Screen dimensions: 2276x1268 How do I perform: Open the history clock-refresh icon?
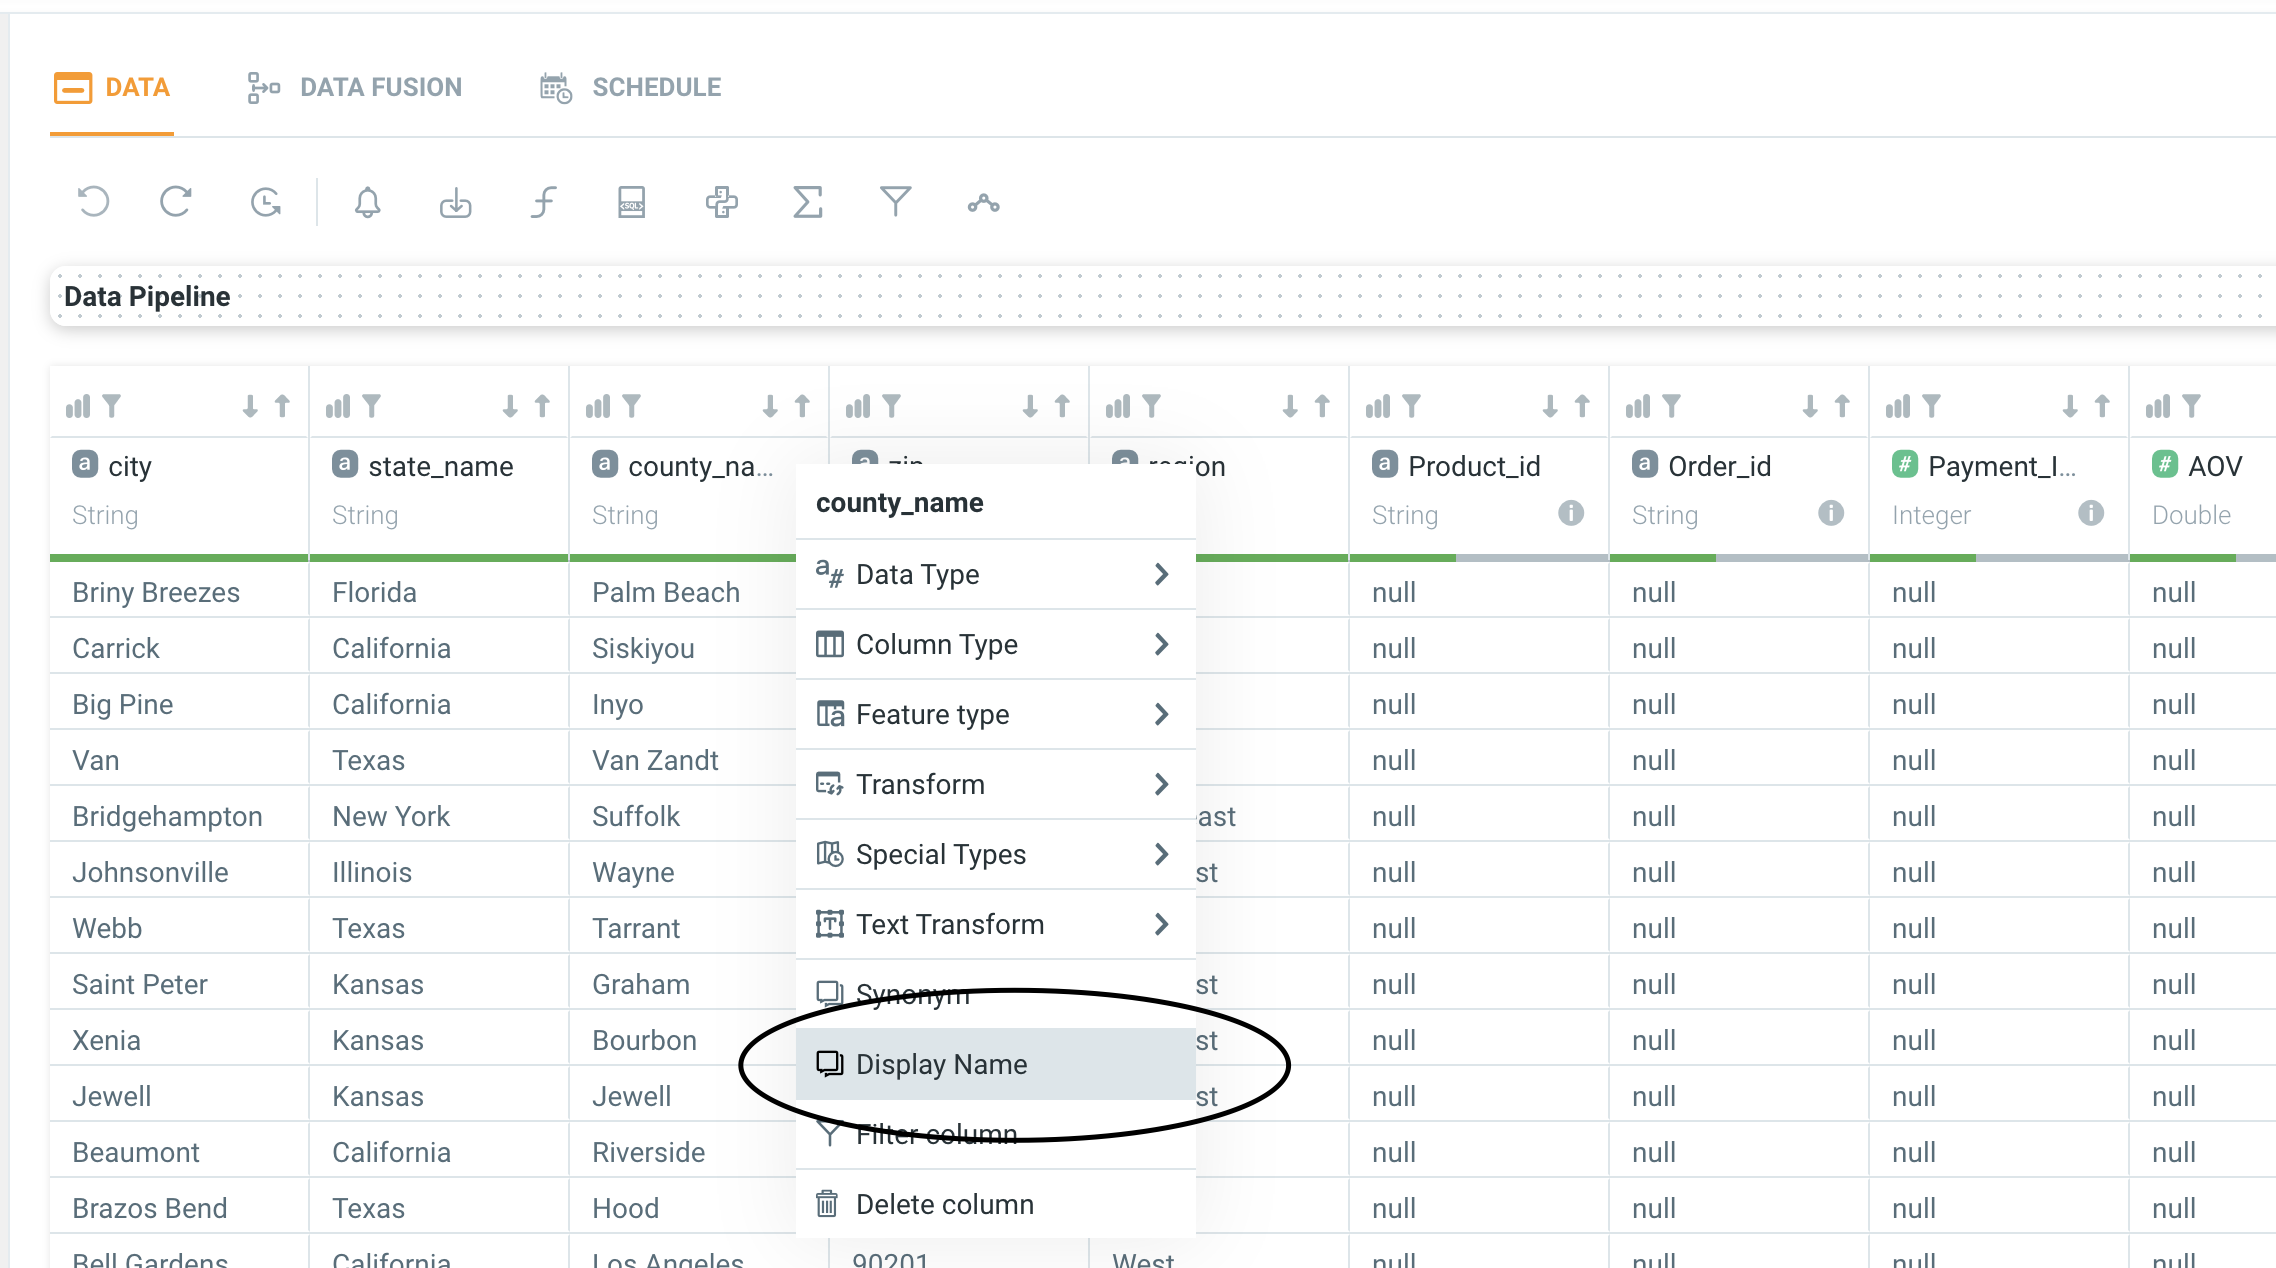265,202
